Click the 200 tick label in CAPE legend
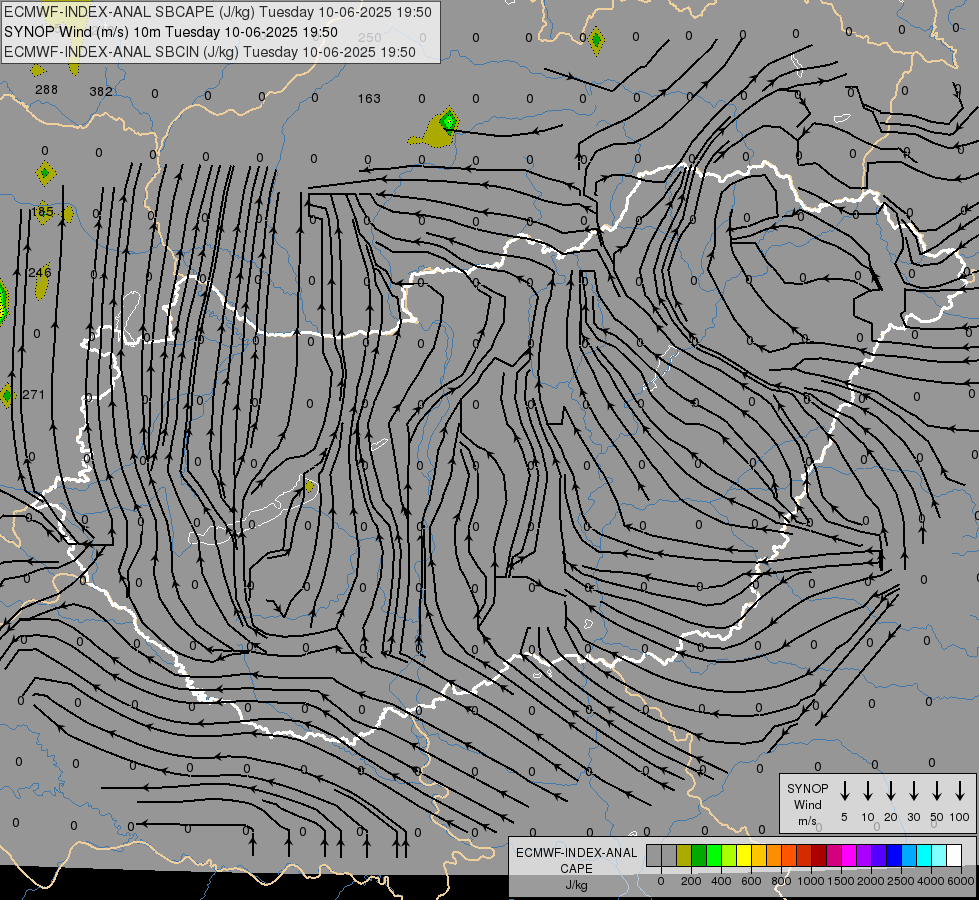Viewport: 979px width, 900px height. pyautogui.click(x=691, y=881)
